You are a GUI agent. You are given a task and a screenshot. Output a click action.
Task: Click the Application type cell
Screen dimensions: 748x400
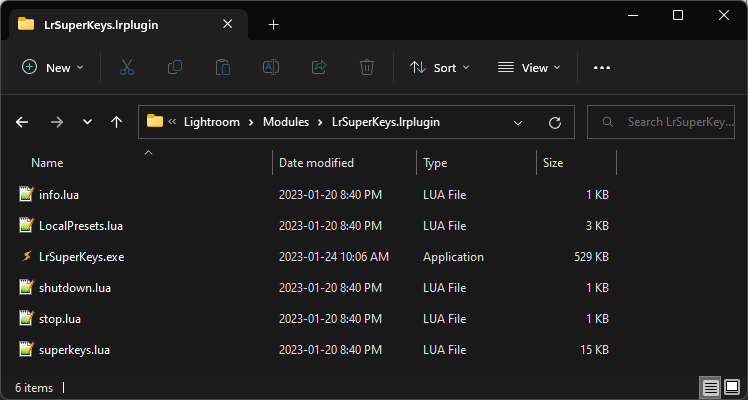click(x=453, y=257)
